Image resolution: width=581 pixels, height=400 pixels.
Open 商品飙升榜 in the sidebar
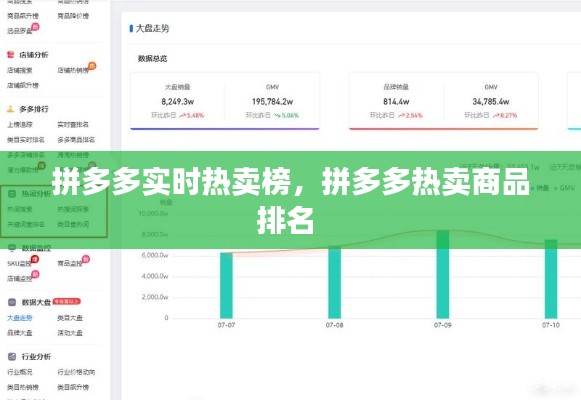coord(23,16)
